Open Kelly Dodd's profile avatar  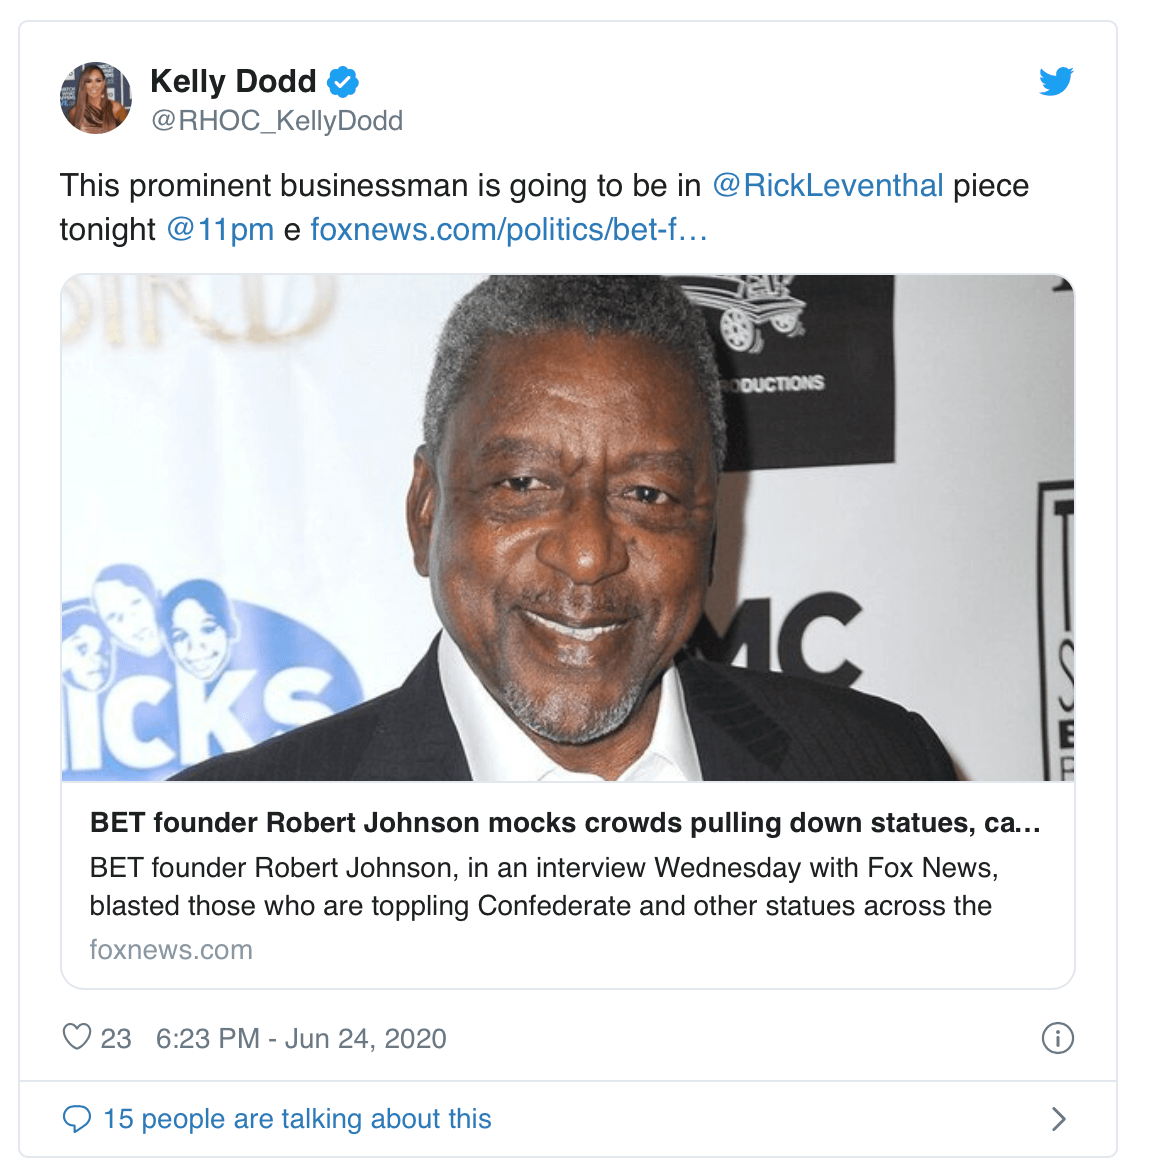(96, 98)
